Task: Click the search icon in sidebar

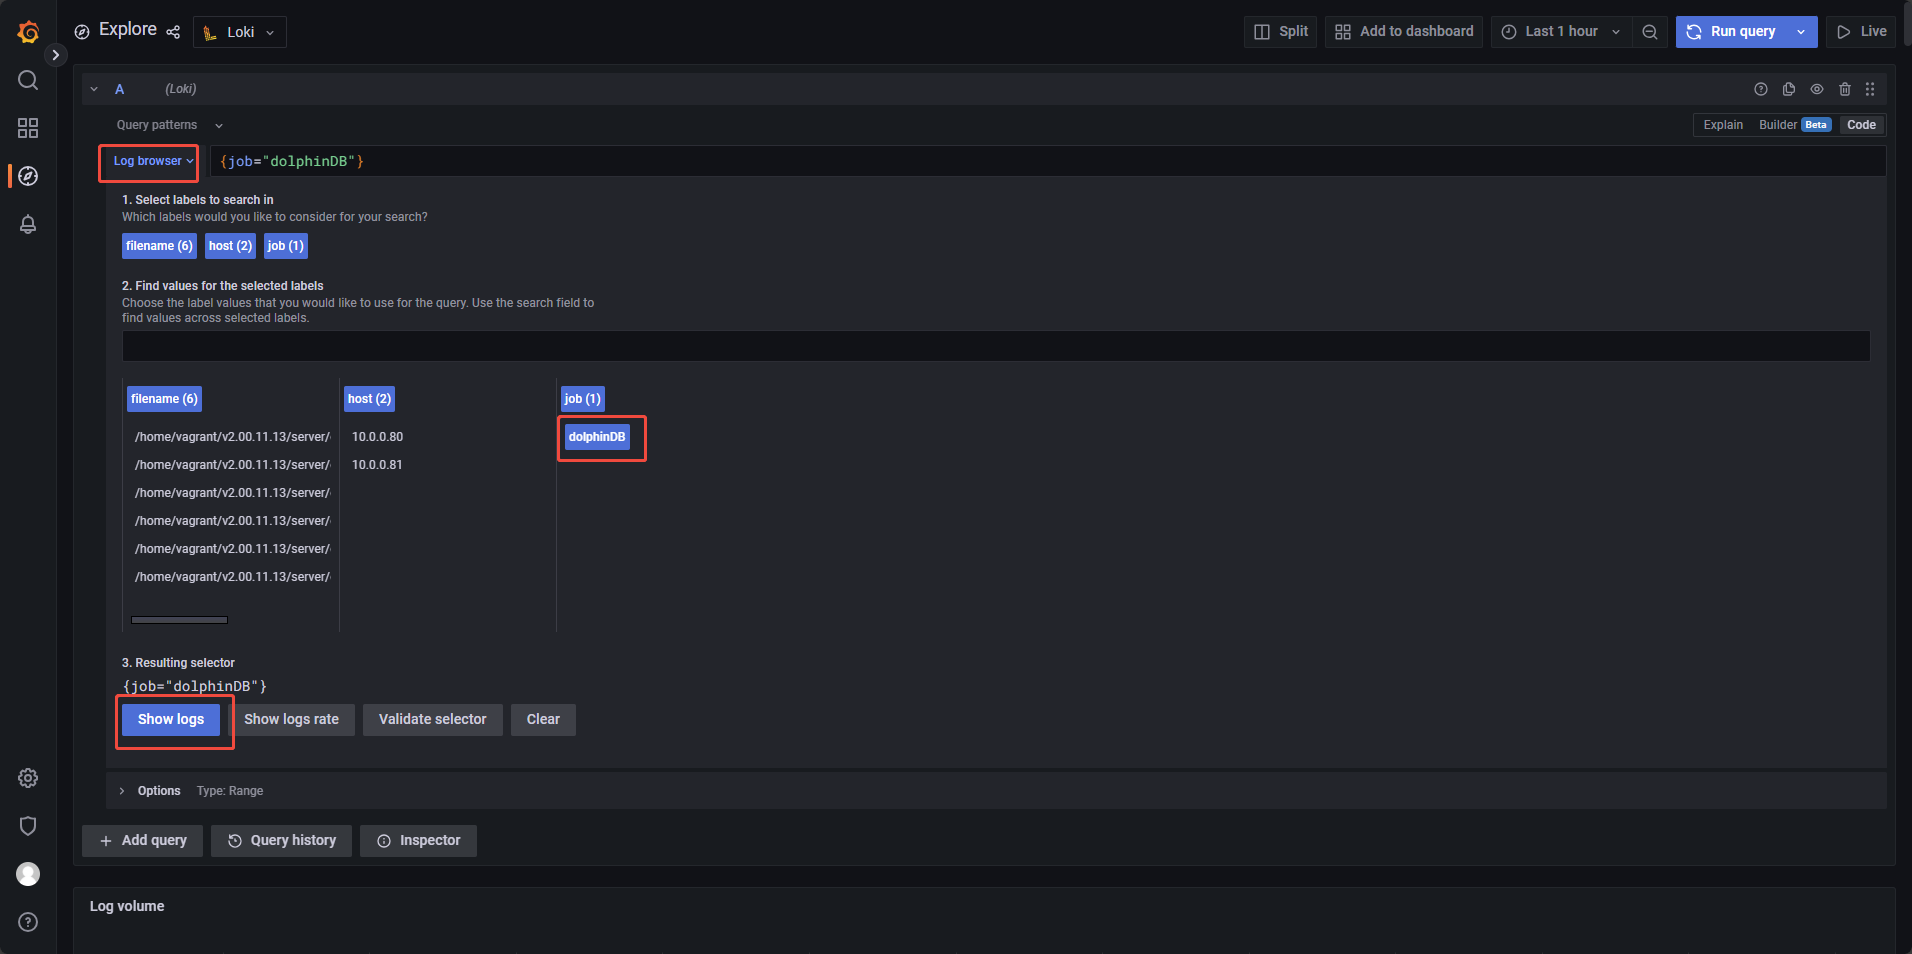Action: click(x=28, y=80)
